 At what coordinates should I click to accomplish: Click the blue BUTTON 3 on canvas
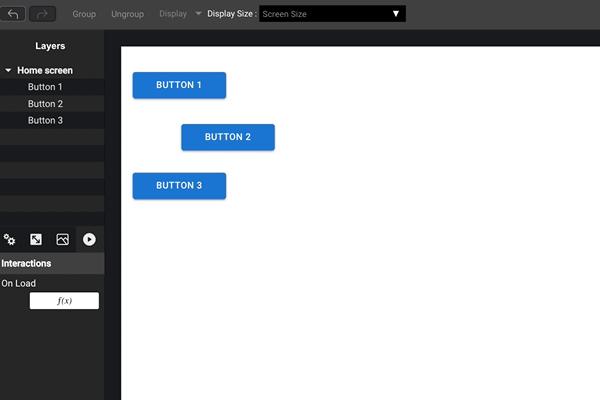[x=179, y=186]
